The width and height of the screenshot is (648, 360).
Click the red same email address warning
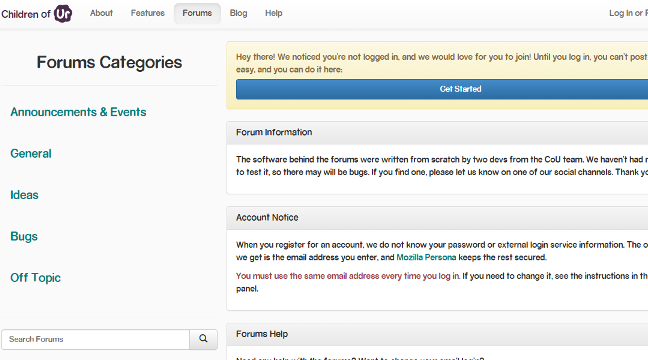click(x=348, y=276)
